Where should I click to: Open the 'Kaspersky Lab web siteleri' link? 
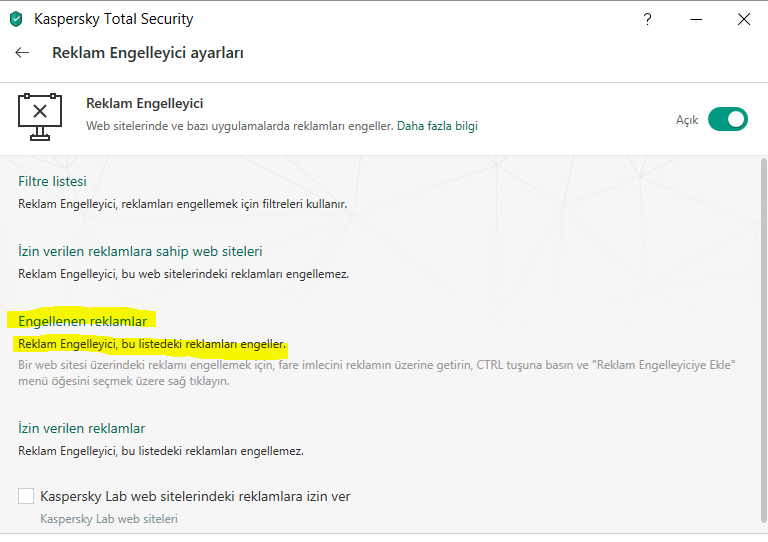point(108,519)
